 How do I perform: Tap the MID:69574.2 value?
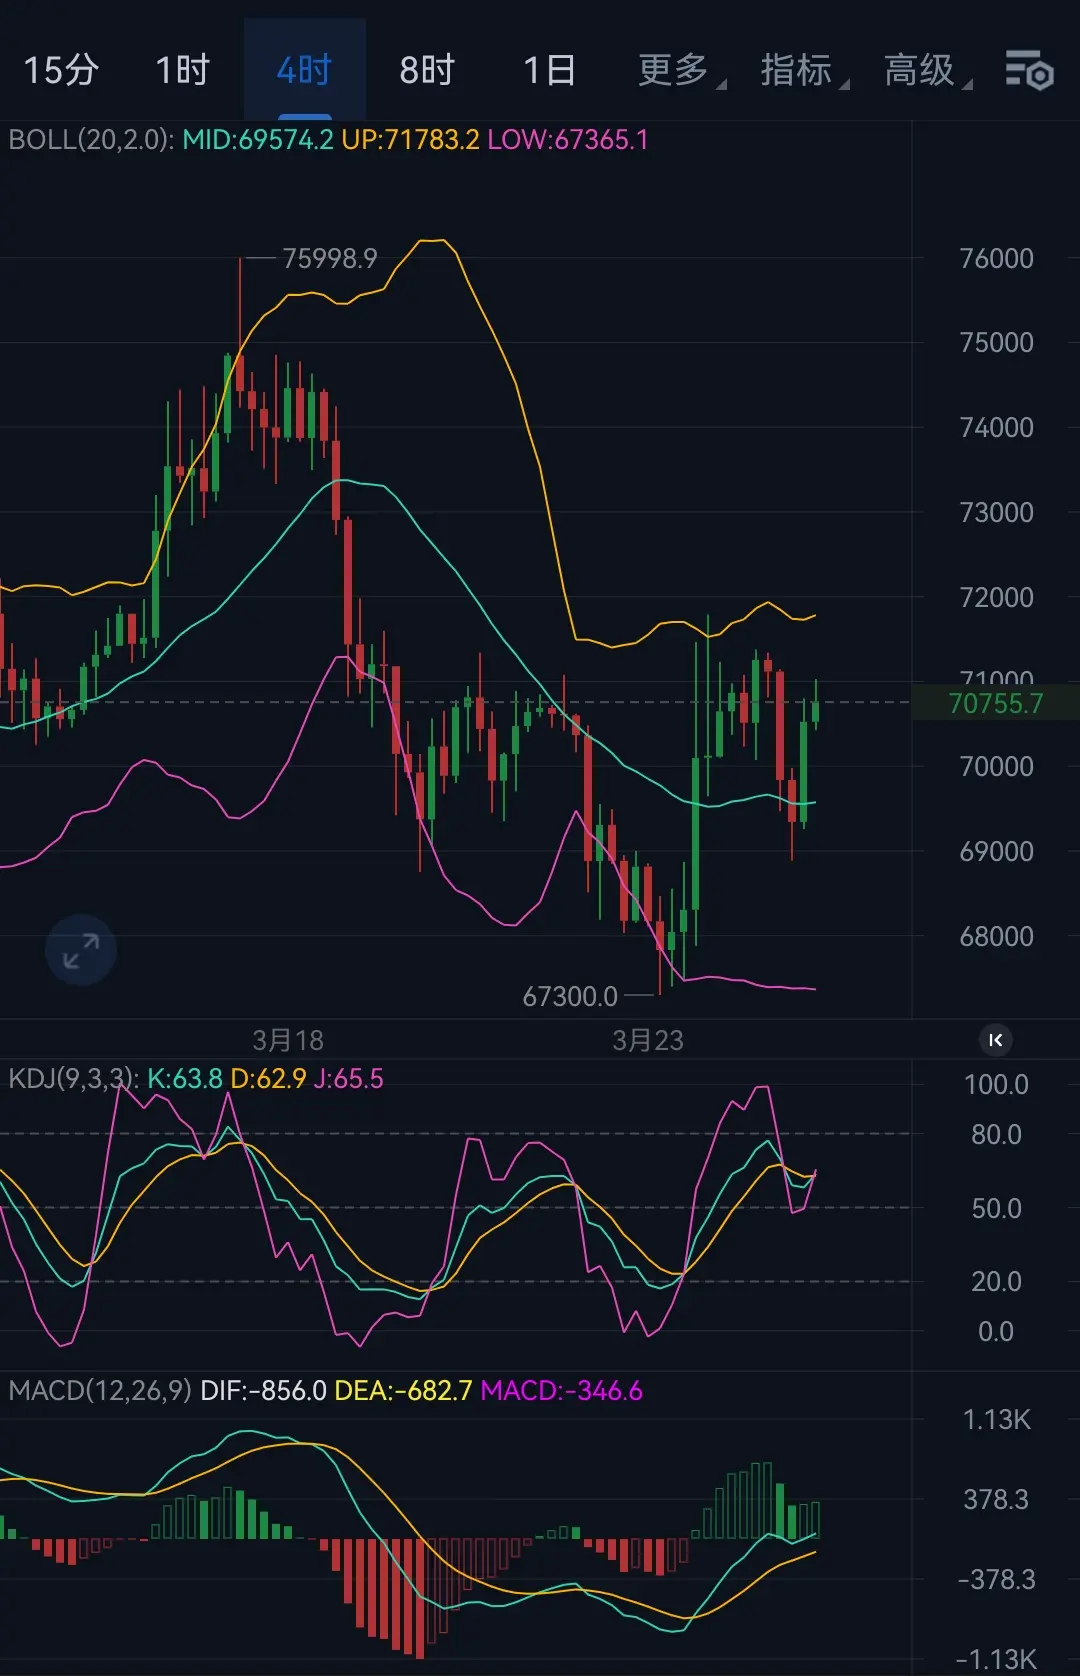[x=258, y=139]
